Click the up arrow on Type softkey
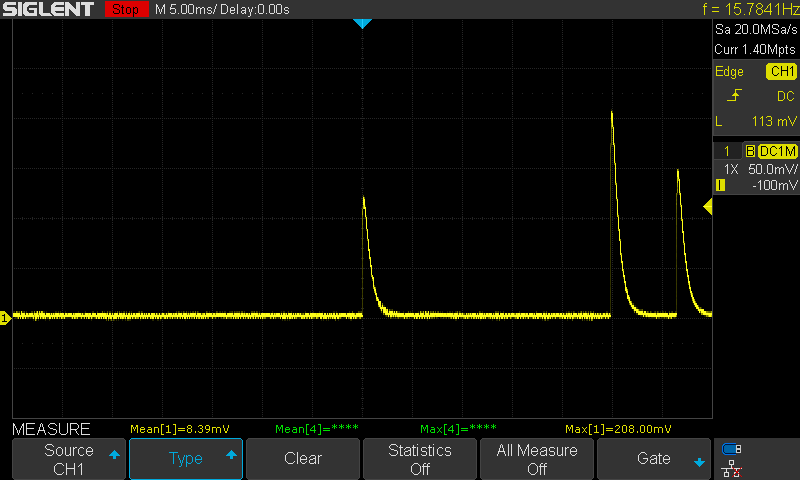Image resolution: width=800 pixels, height=480 pixels. tap(231, 454)
